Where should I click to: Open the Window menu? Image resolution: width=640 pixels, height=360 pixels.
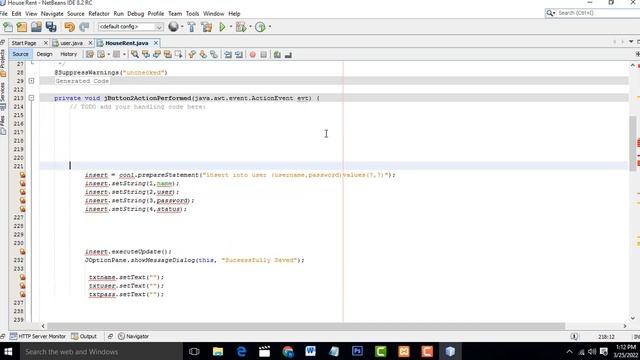click(213, 13)
